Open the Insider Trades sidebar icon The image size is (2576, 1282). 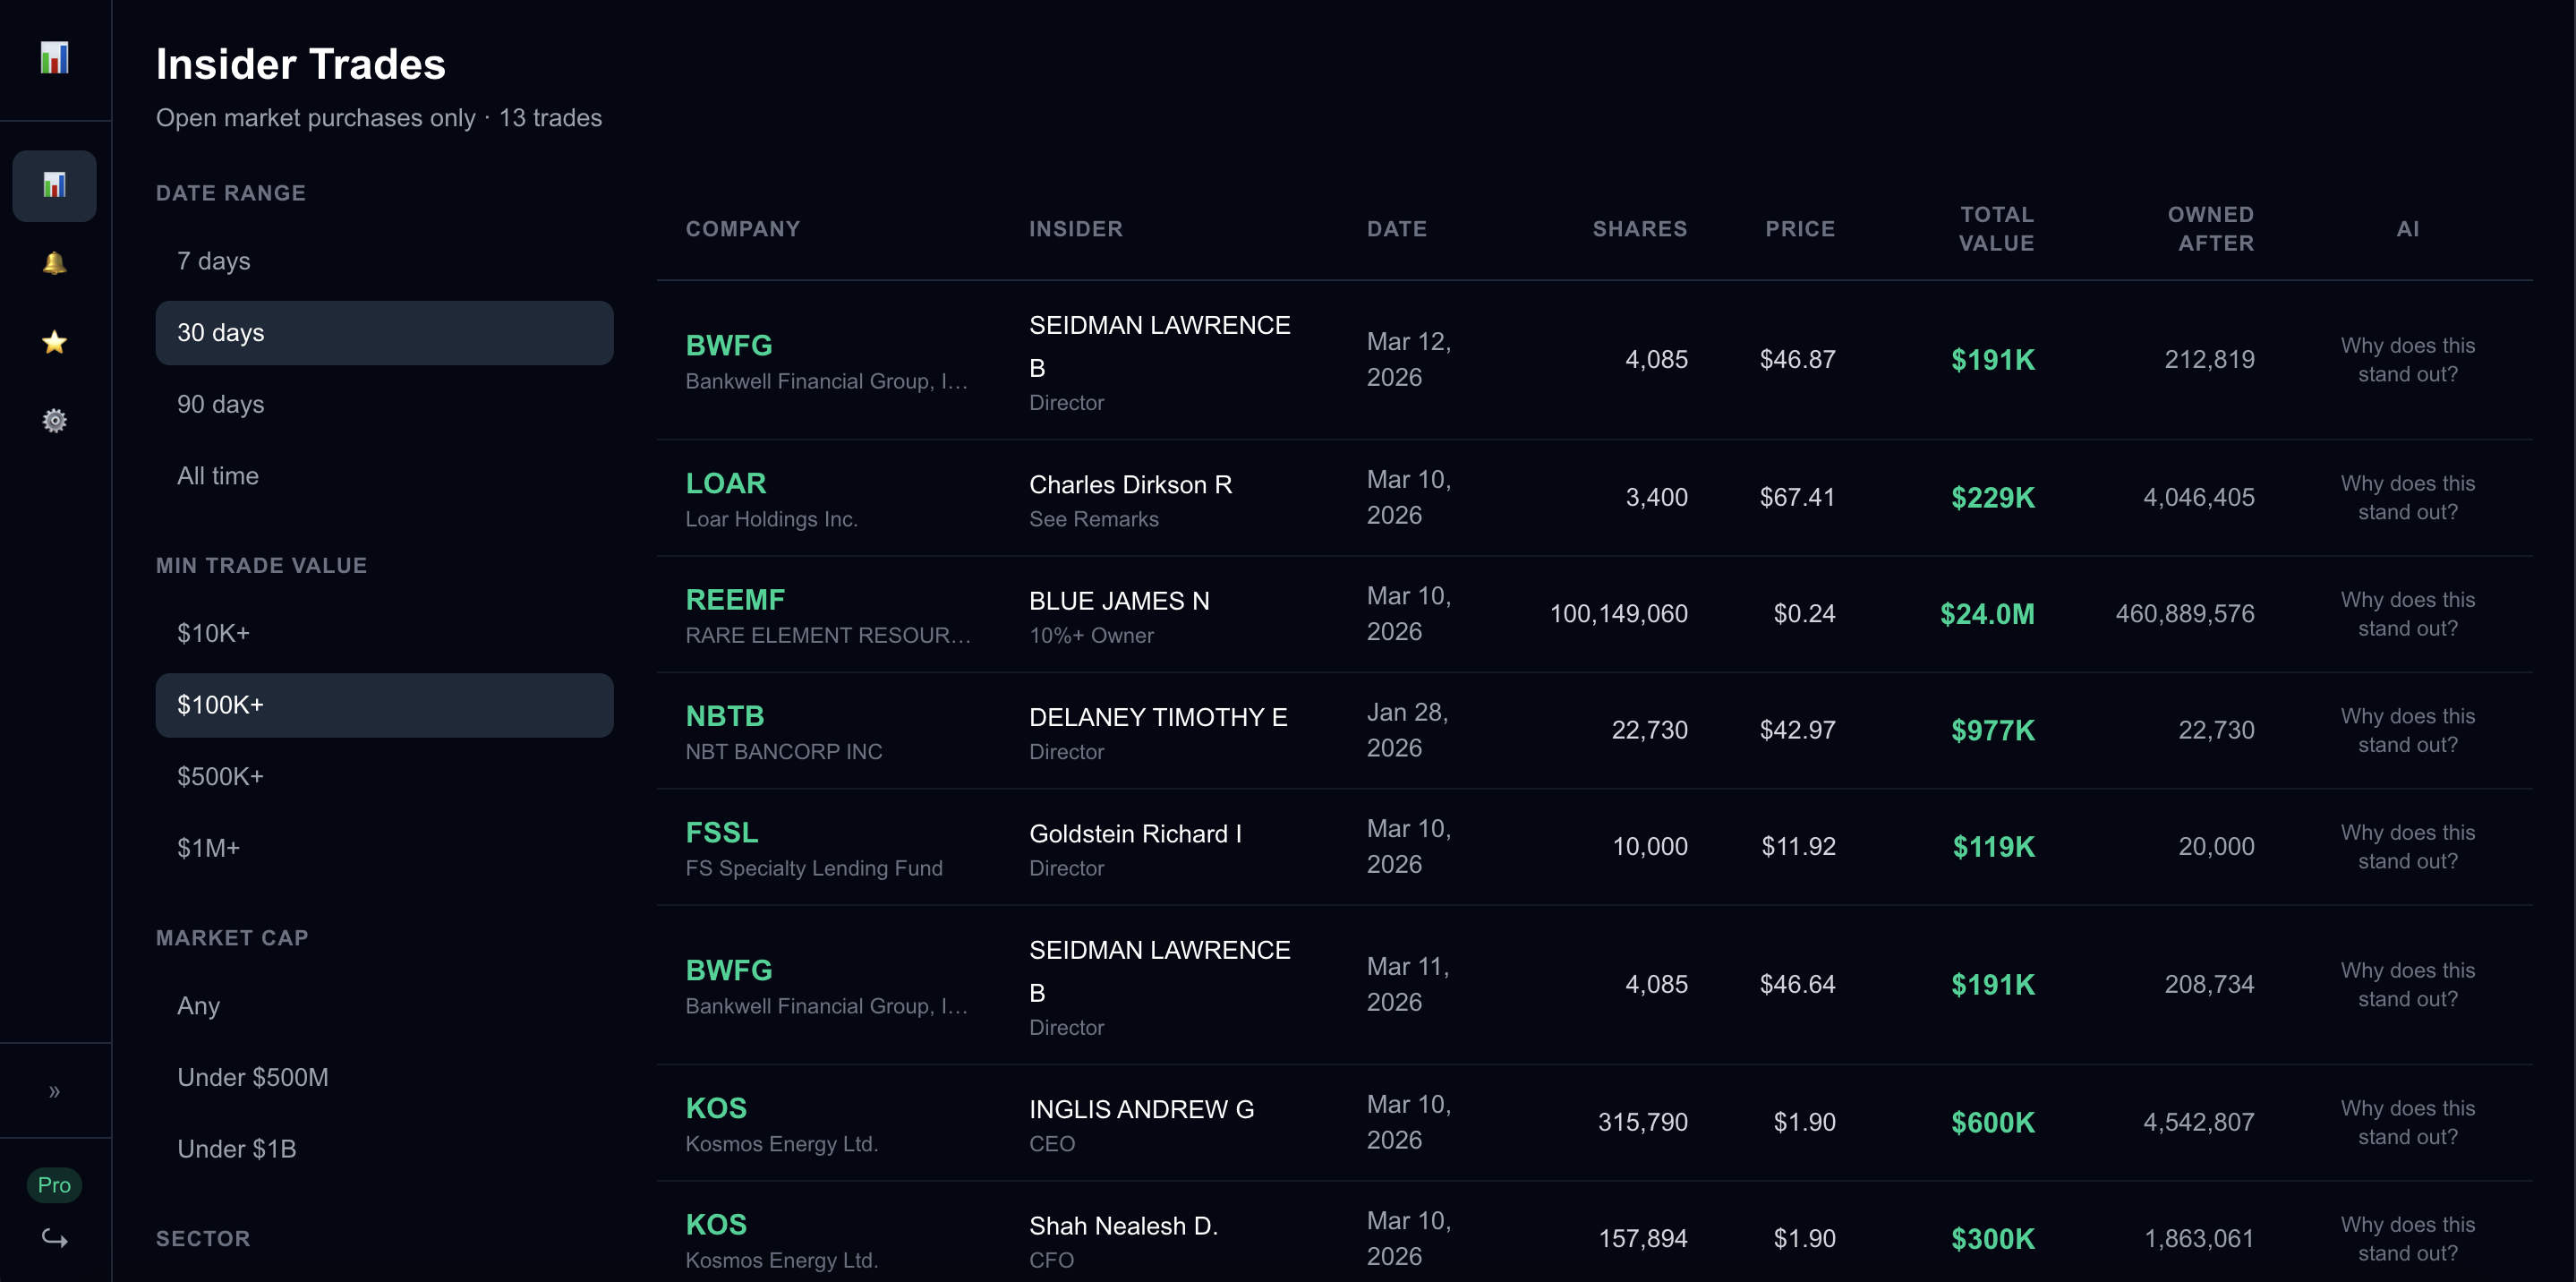coord(54,185)
